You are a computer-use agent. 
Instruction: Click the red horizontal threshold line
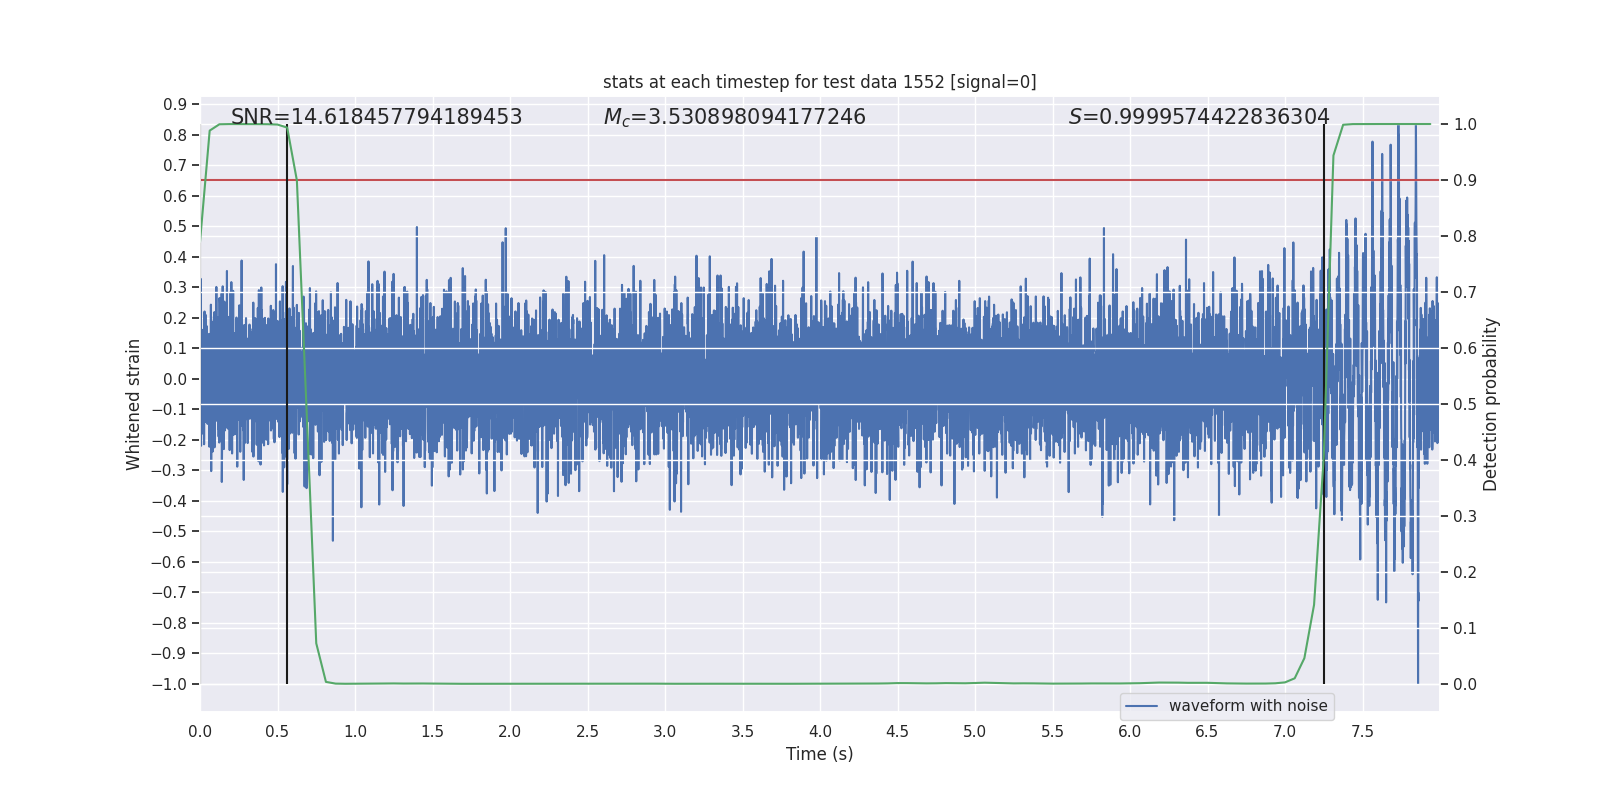[819, 180]
